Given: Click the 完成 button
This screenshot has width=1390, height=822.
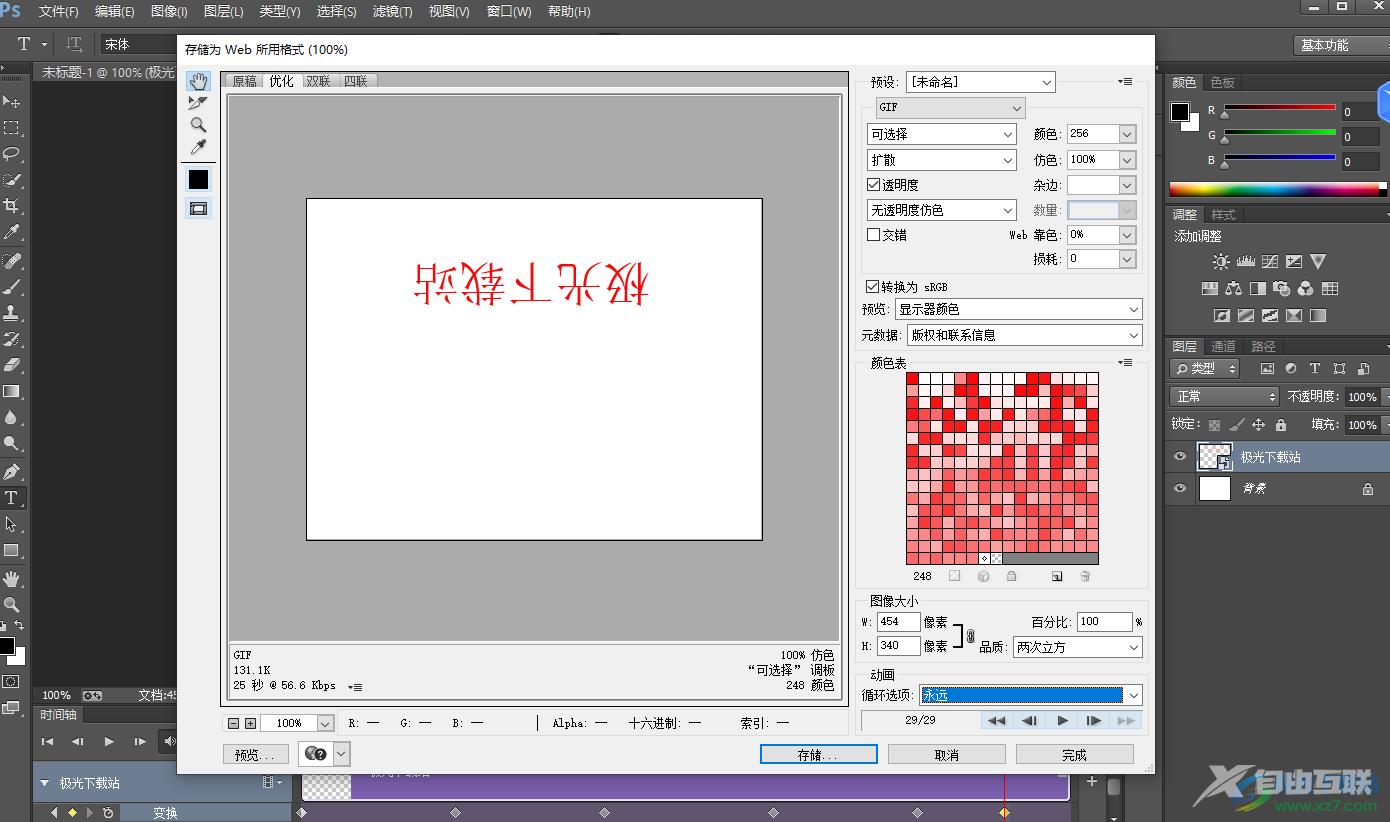Looking at the screenshot, I should click(x=1075, y=755).
